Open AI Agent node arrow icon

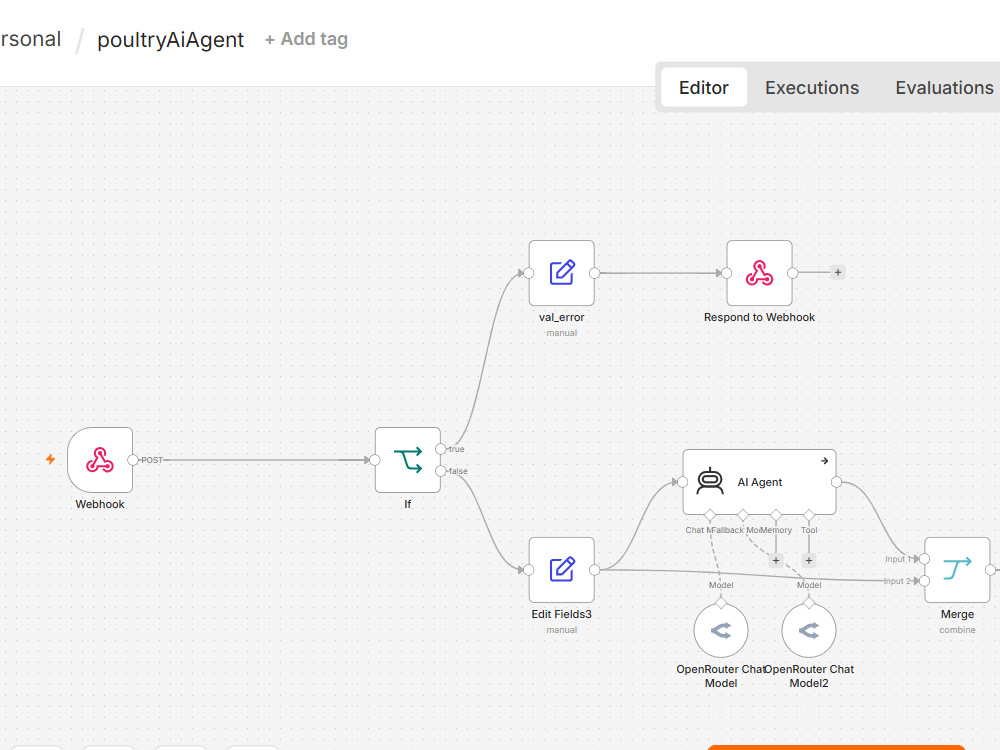click(825, 460)
